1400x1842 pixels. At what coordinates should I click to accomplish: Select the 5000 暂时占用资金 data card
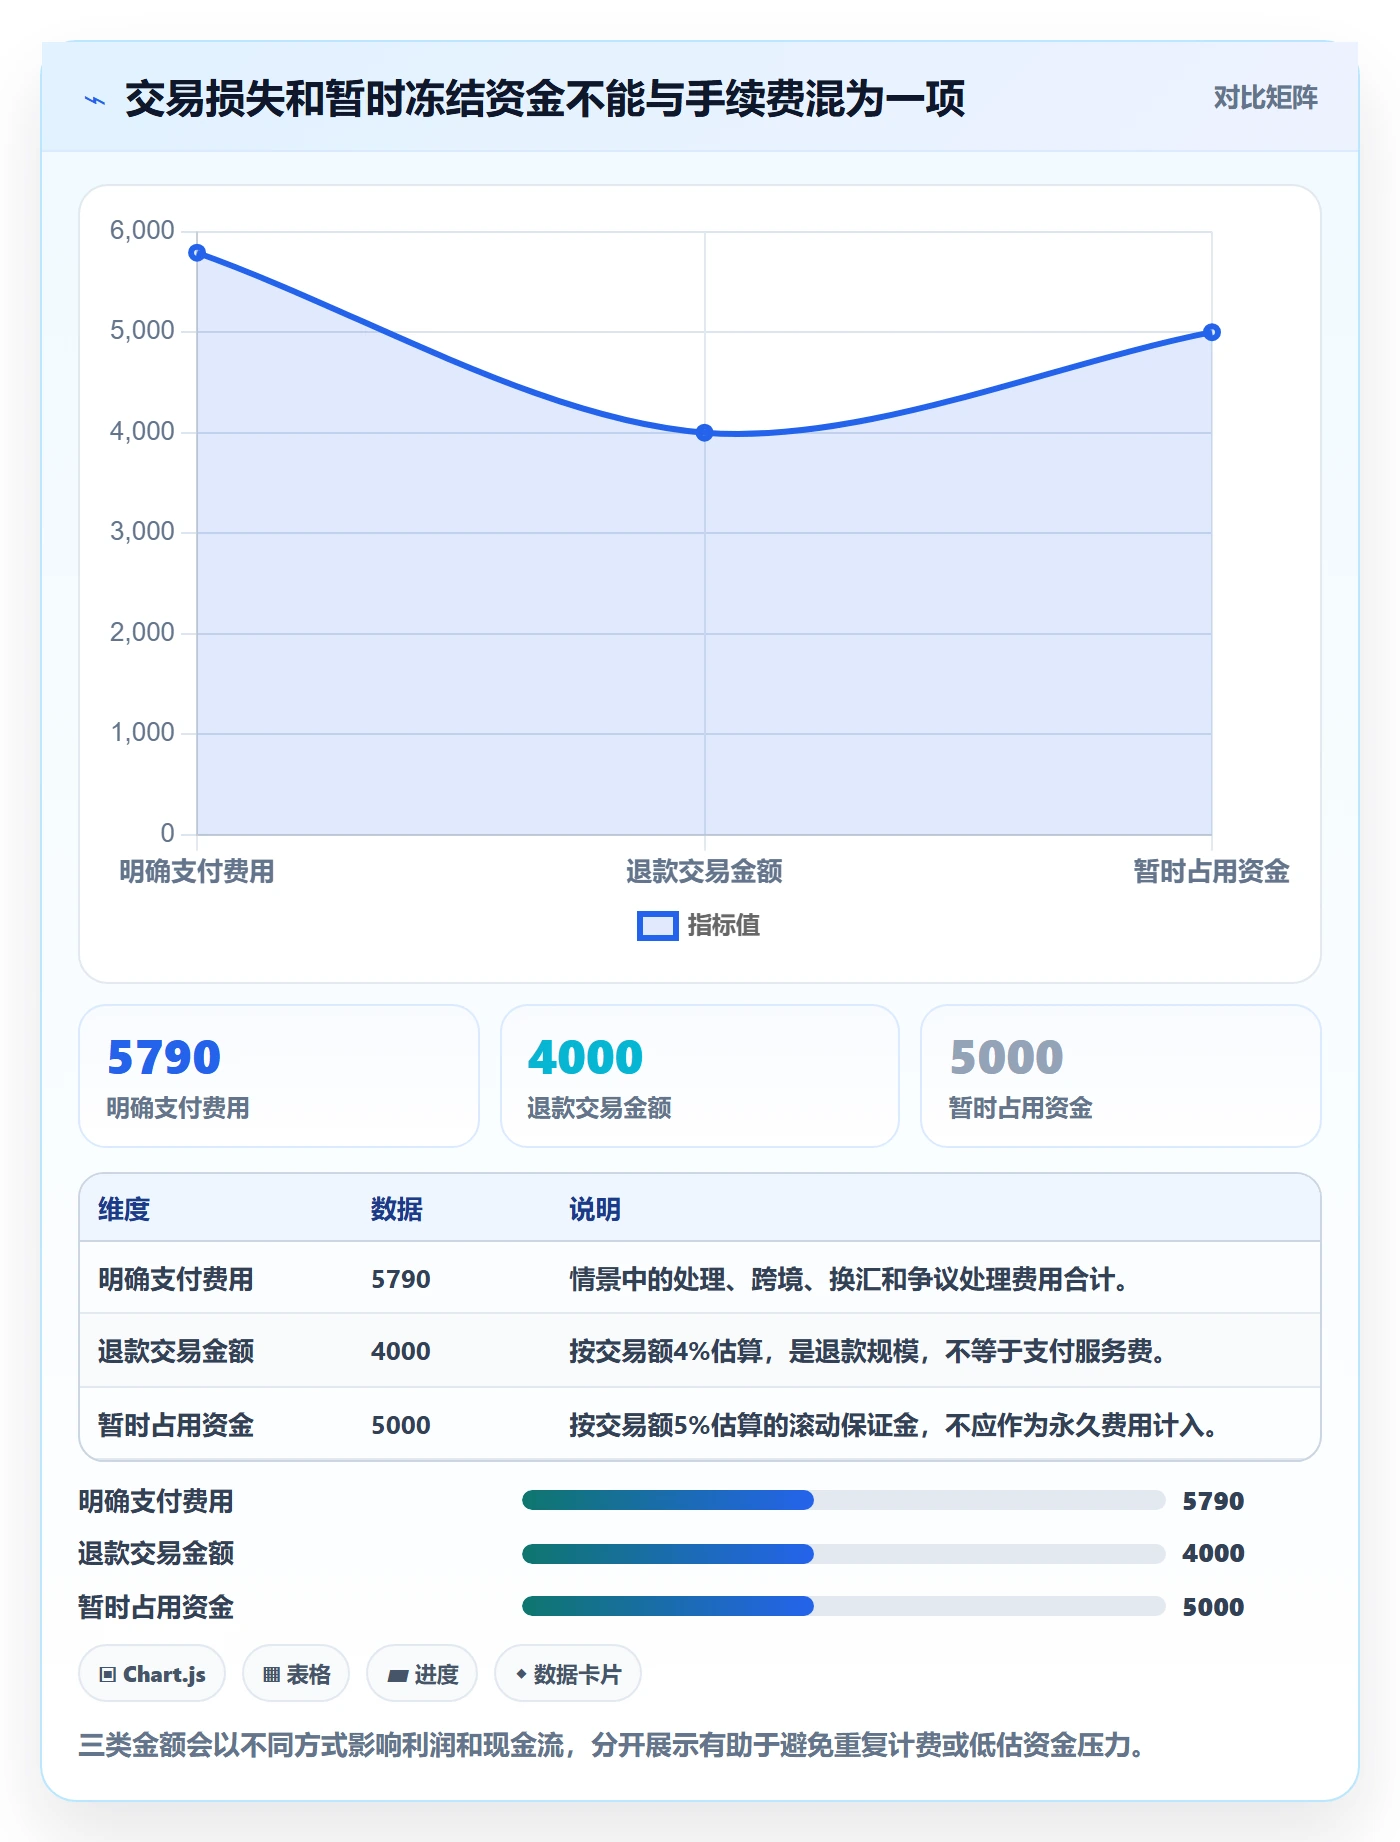click(x=1121, y=1076)
